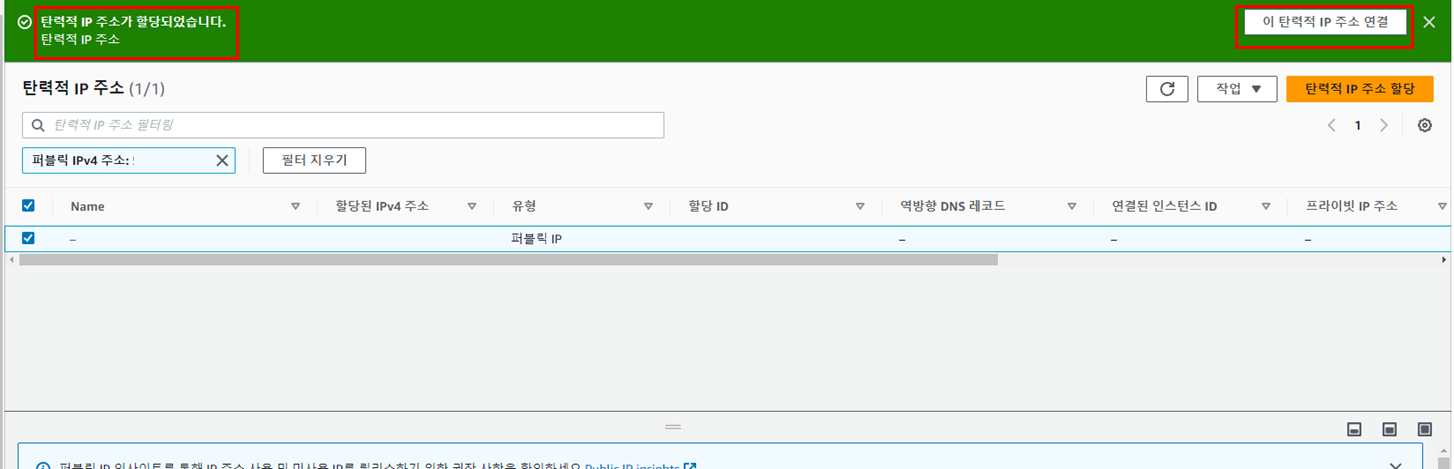Sort by 역방향 DNS 레코드 column
Viewport: 1454px width, 469px height.
tap(1071, 206)
